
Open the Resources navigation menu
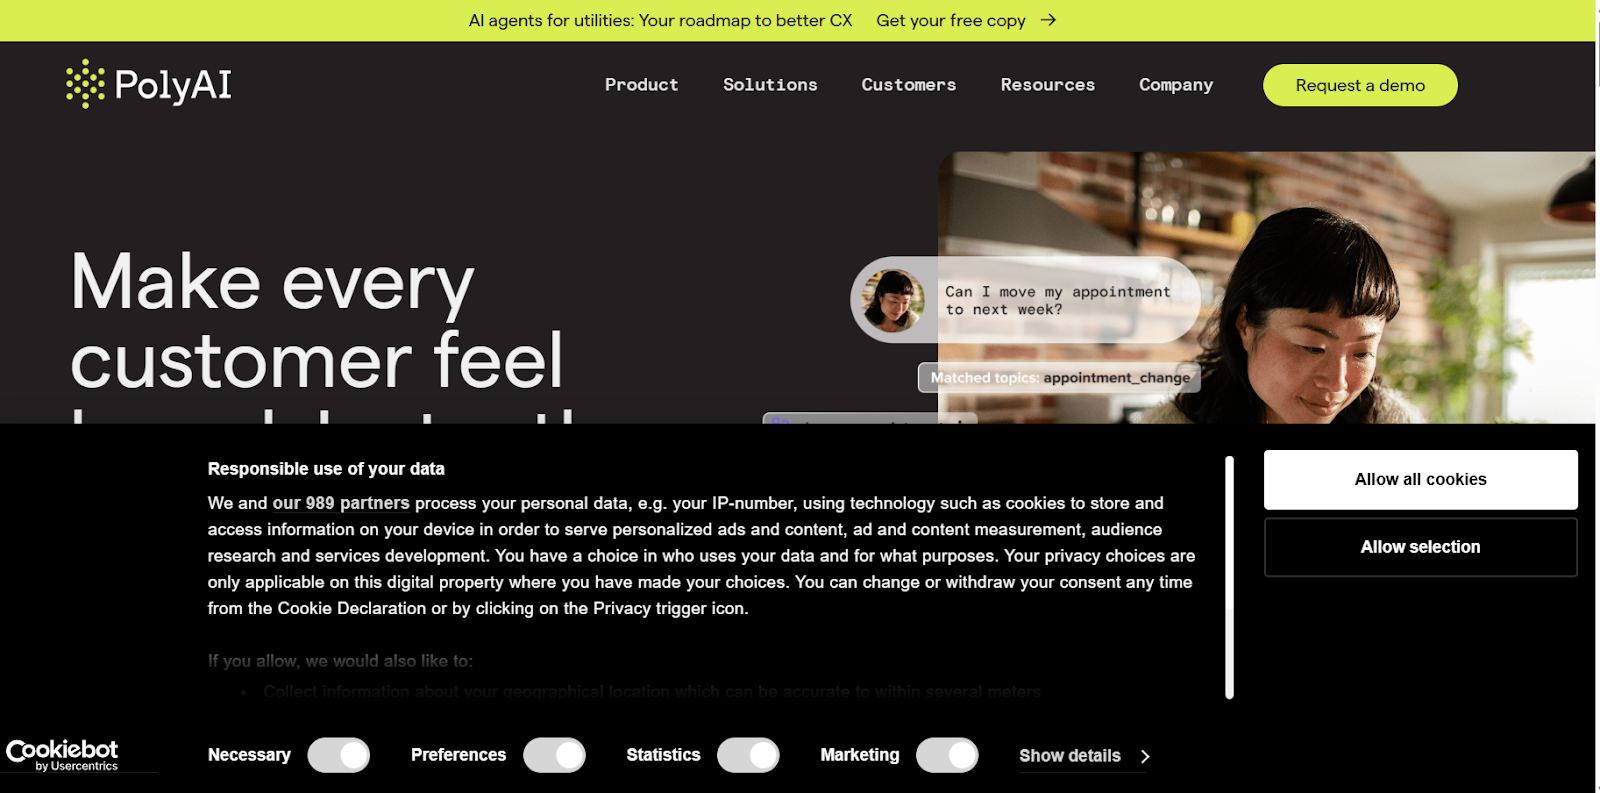coord(1047,85)
